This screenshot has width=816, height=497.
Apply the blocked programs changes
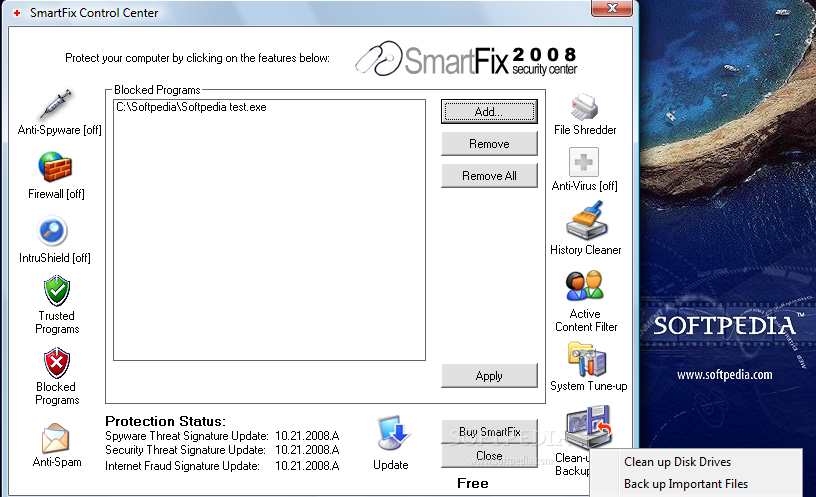point(489,376)
